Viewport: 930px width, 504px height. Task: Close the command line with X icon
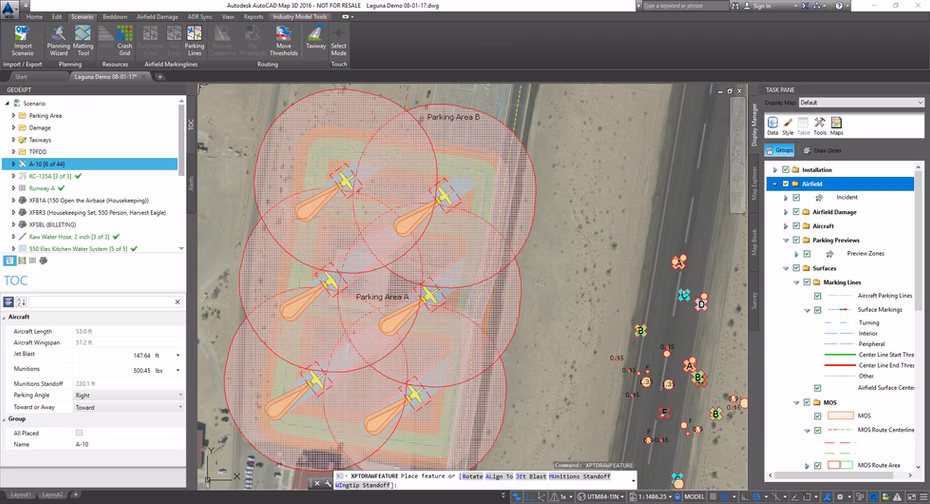click(x=317, y=484)
